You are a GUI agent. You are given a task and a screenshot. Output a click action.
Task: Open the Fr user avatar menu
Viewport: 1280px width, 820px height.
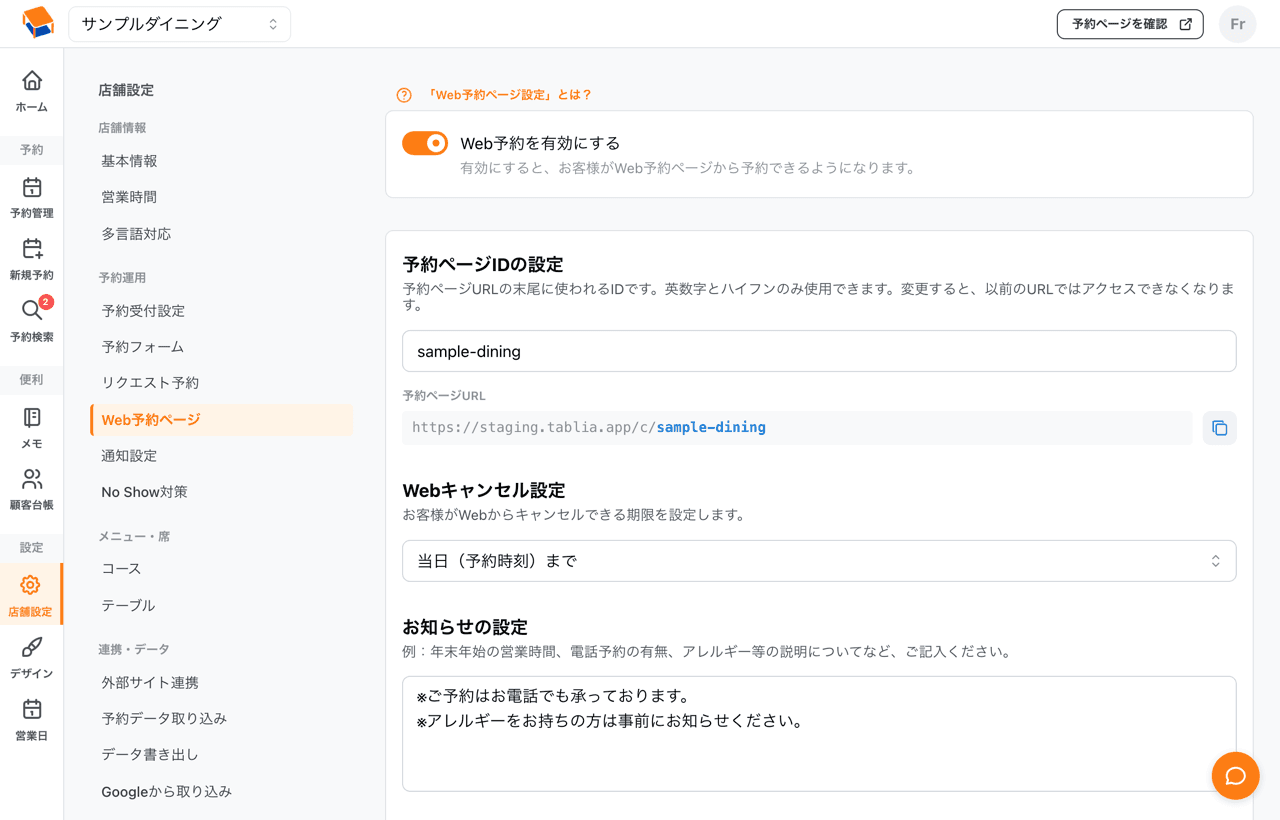coord(1237,24)
